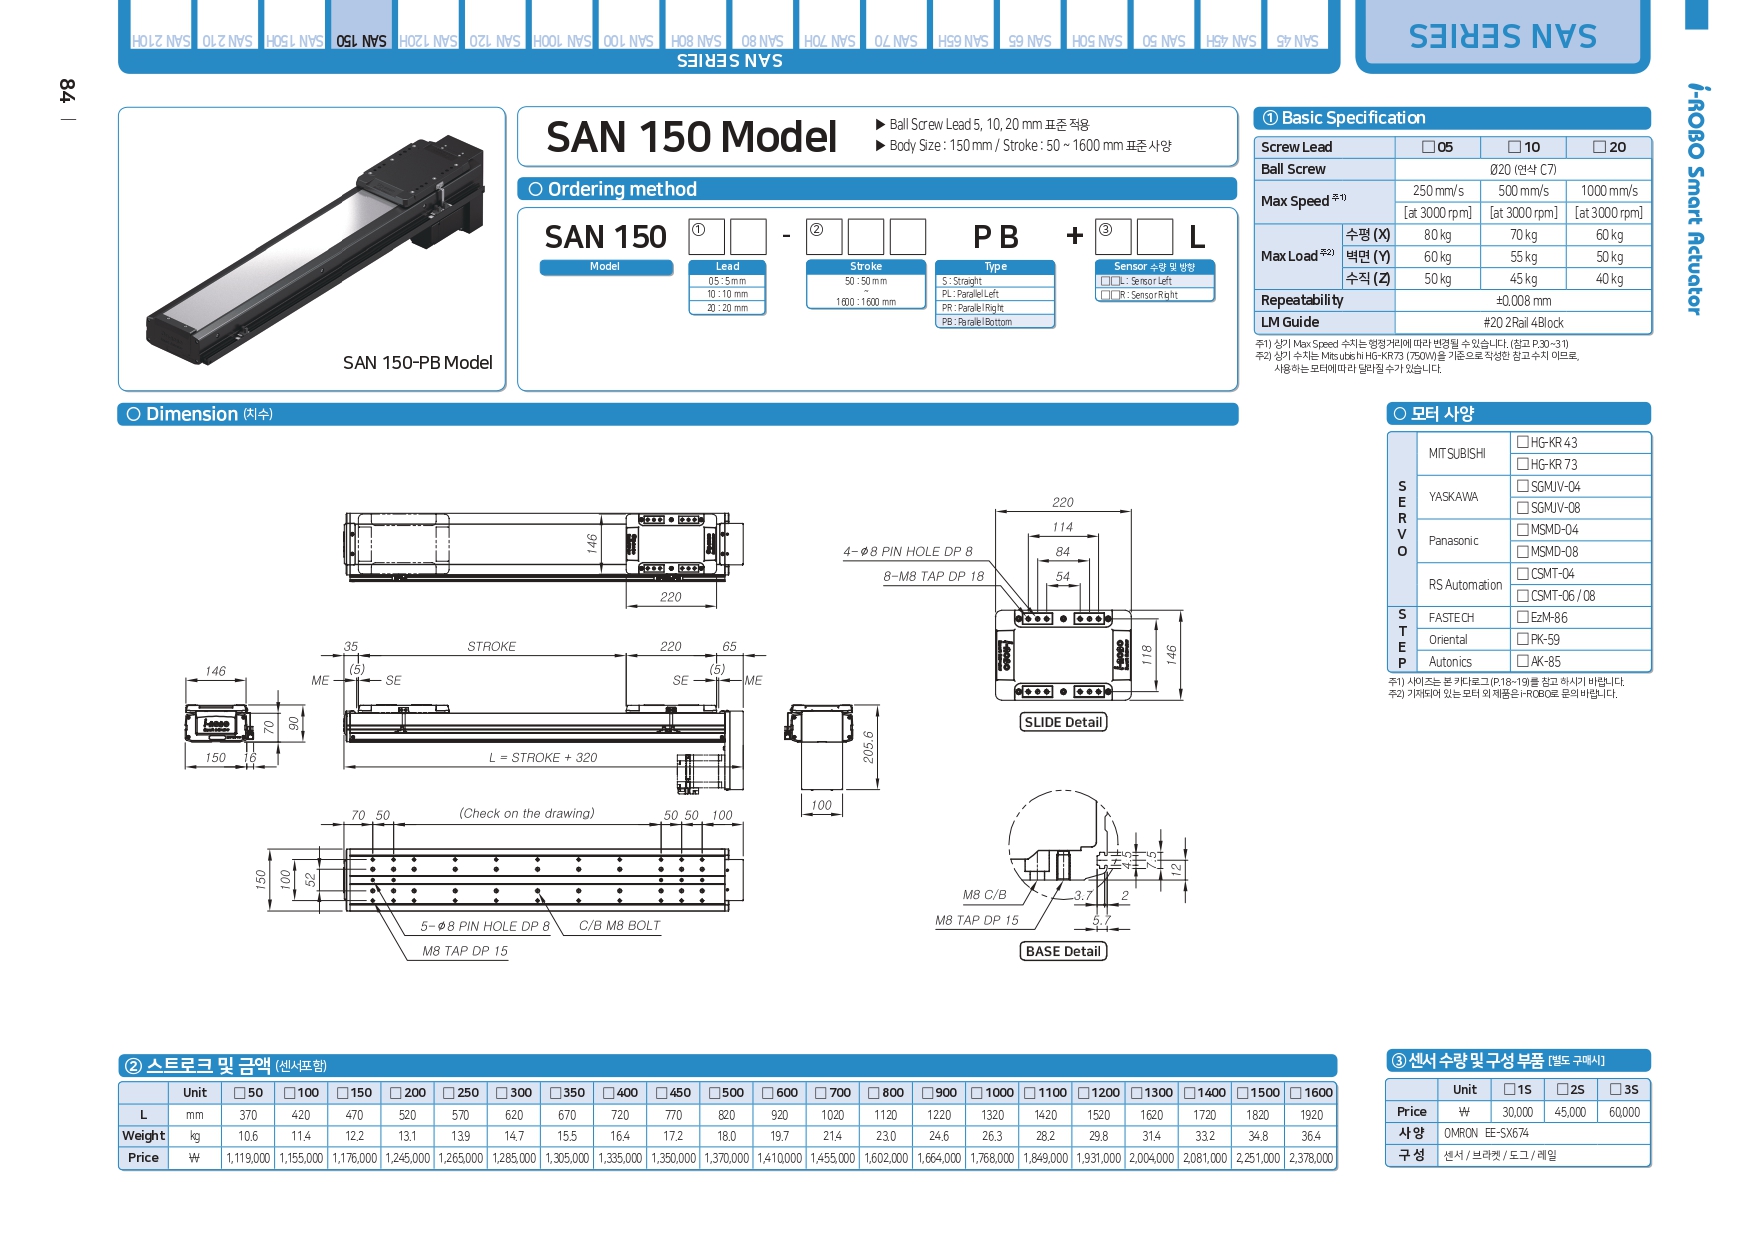
Task: Click the PB : Parallel Bottom type row
Action: 995,322
